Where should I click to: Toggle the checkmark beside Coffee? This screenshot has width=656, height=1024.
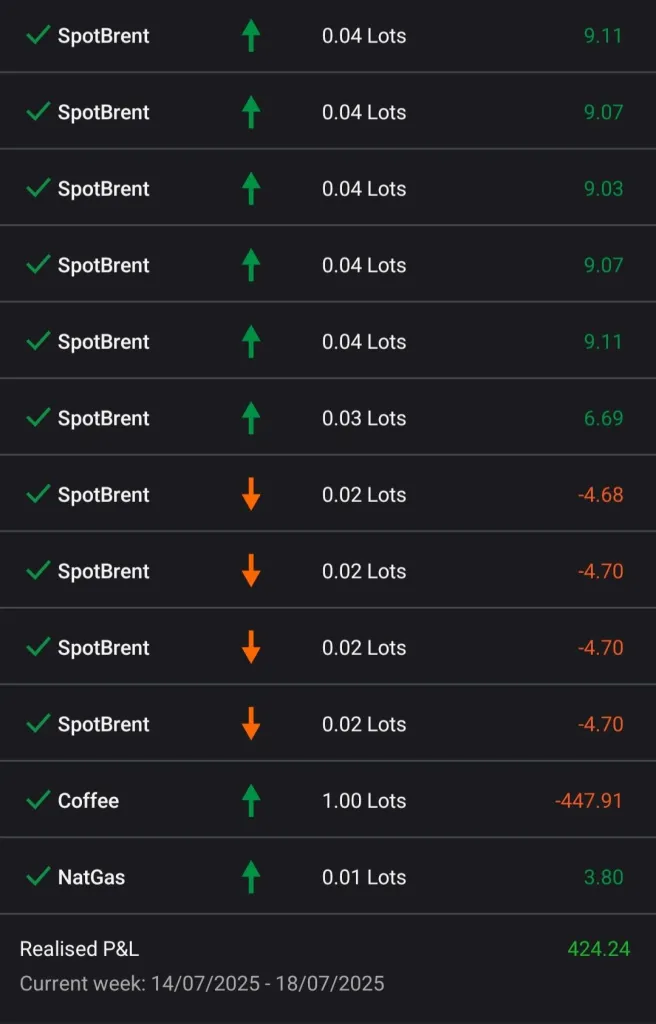click(38, 801)
